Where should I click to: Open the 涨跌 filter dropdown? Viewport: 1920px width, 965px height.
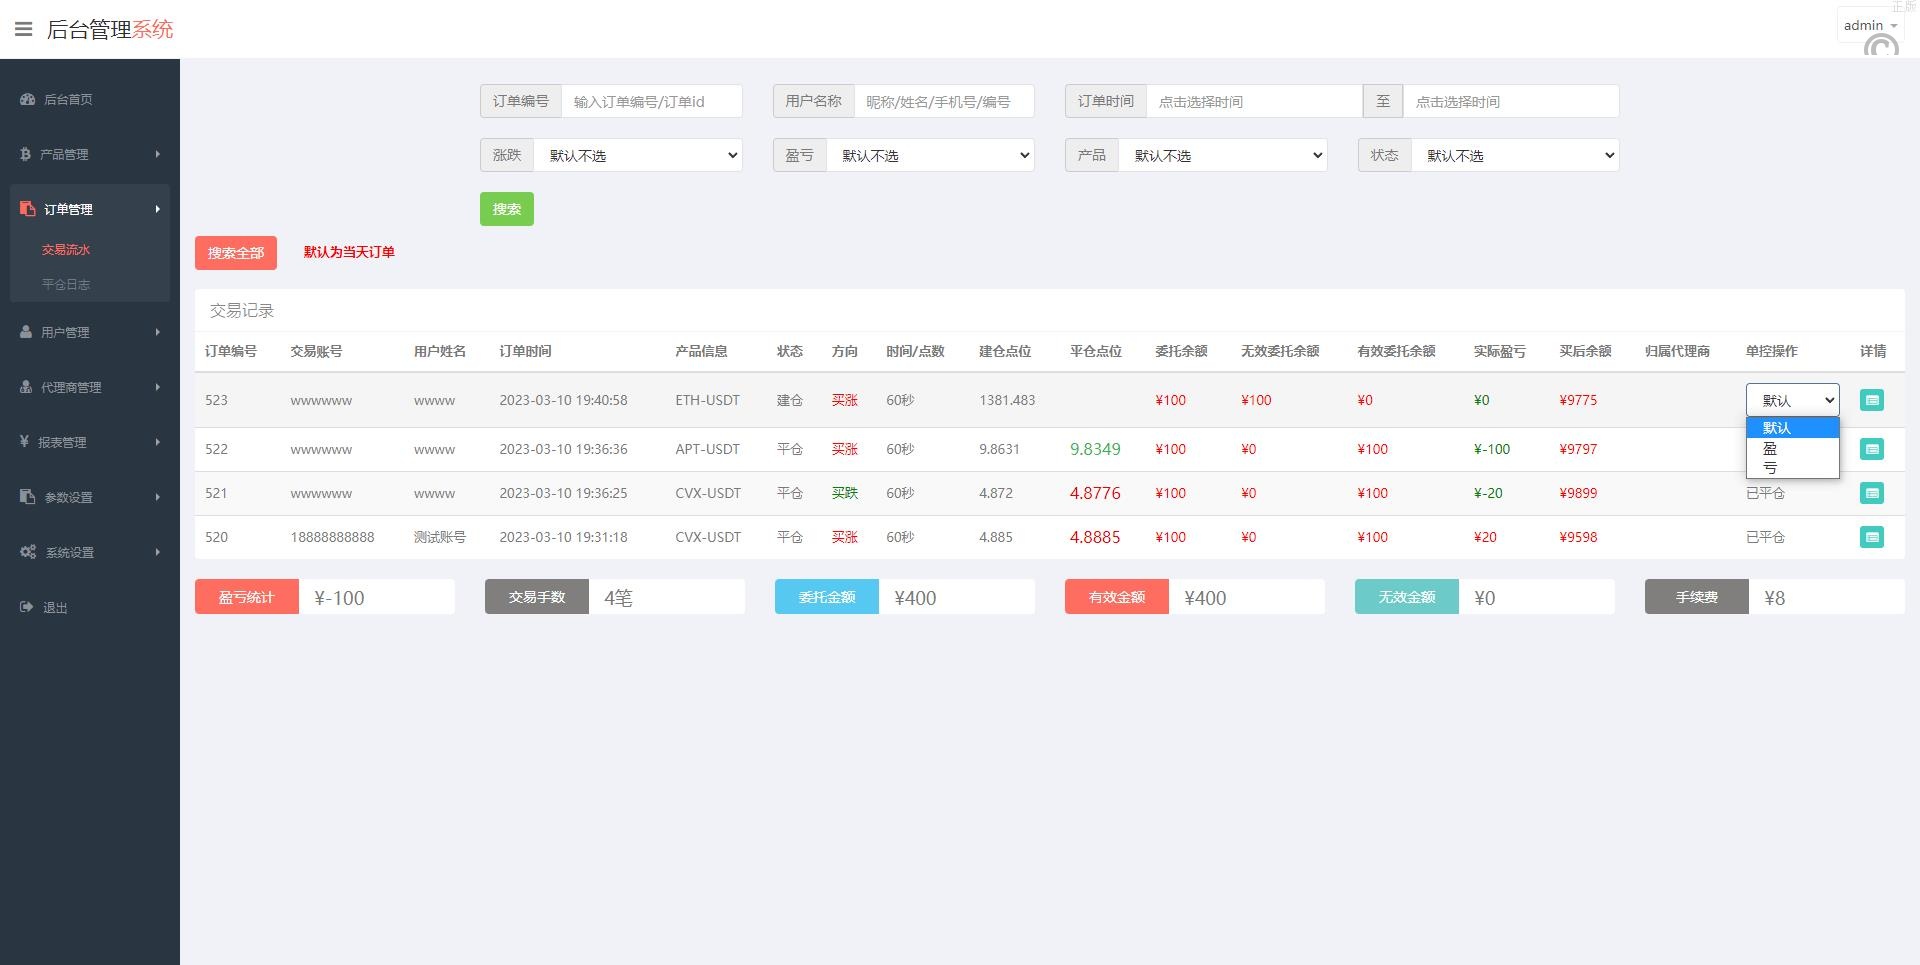click(x=638, y=155)
